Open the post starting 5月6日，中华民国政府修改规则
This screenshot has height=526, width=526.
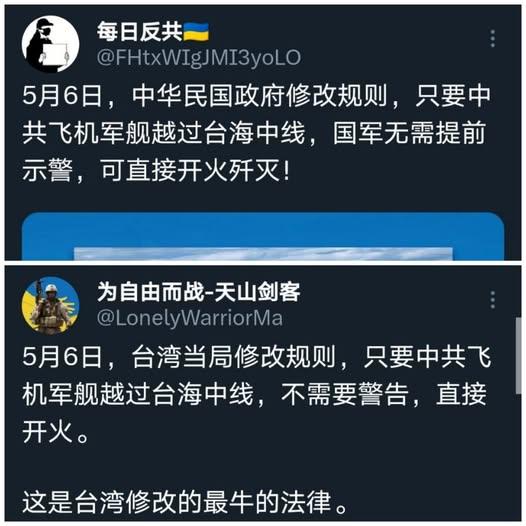pyautogui.click(x=257, y=133)
